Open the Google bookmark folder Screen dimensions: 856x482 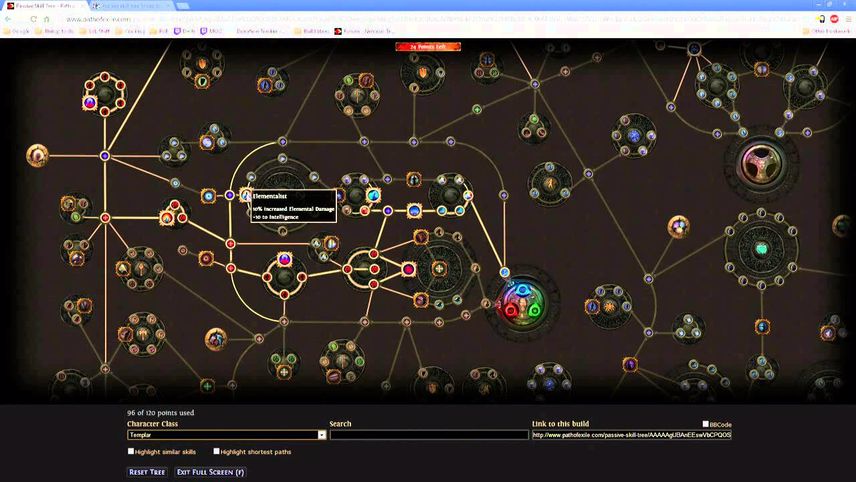click(x=16, y=31)
